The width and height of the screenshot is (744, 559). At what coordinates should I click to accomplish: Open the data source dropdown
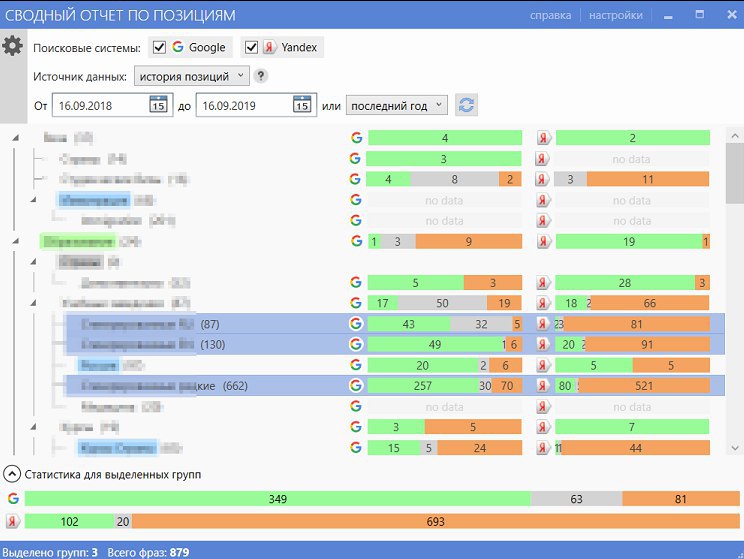pyautogui.click(x=192, y=76)
